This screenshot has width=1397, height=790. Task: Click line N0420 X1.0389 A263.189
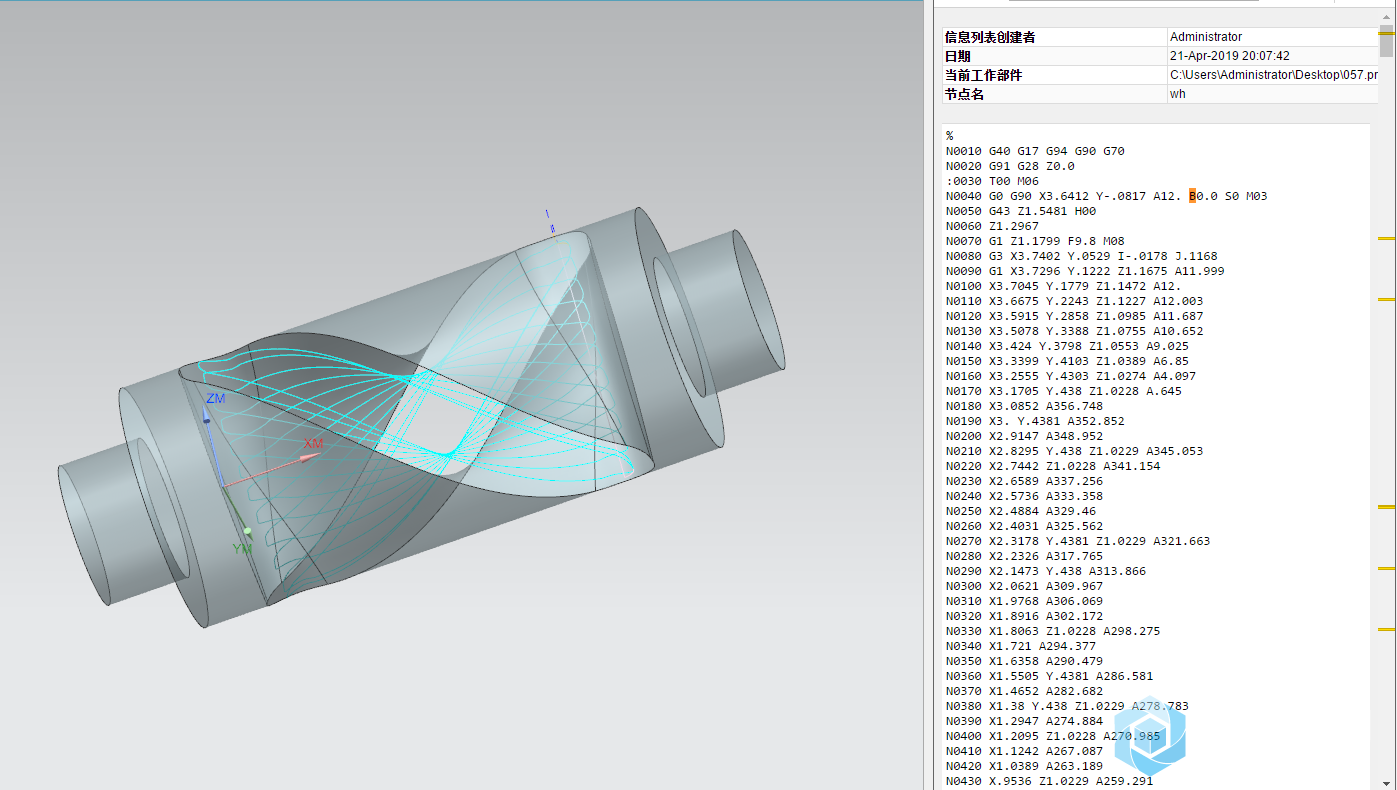point(1025,766)
